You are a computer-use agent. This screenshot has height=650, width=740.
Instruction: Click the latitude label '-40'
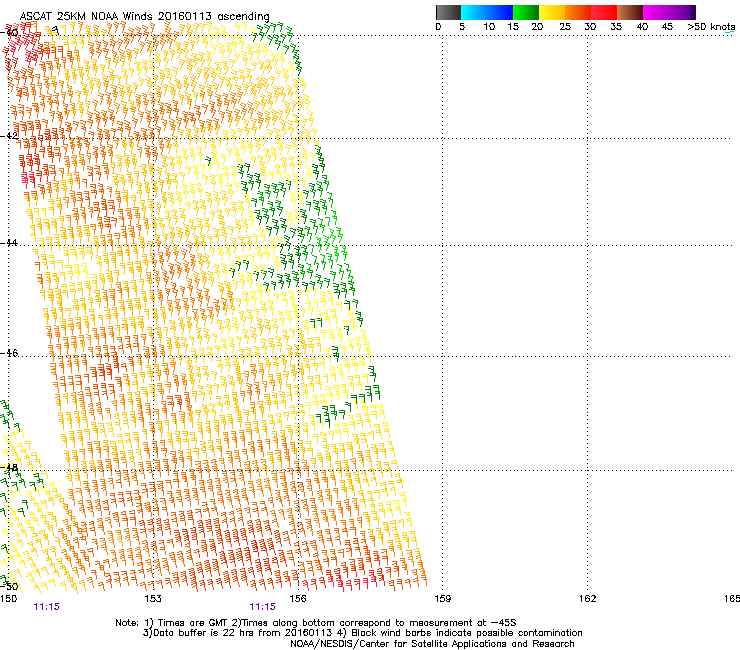(9, 33)
